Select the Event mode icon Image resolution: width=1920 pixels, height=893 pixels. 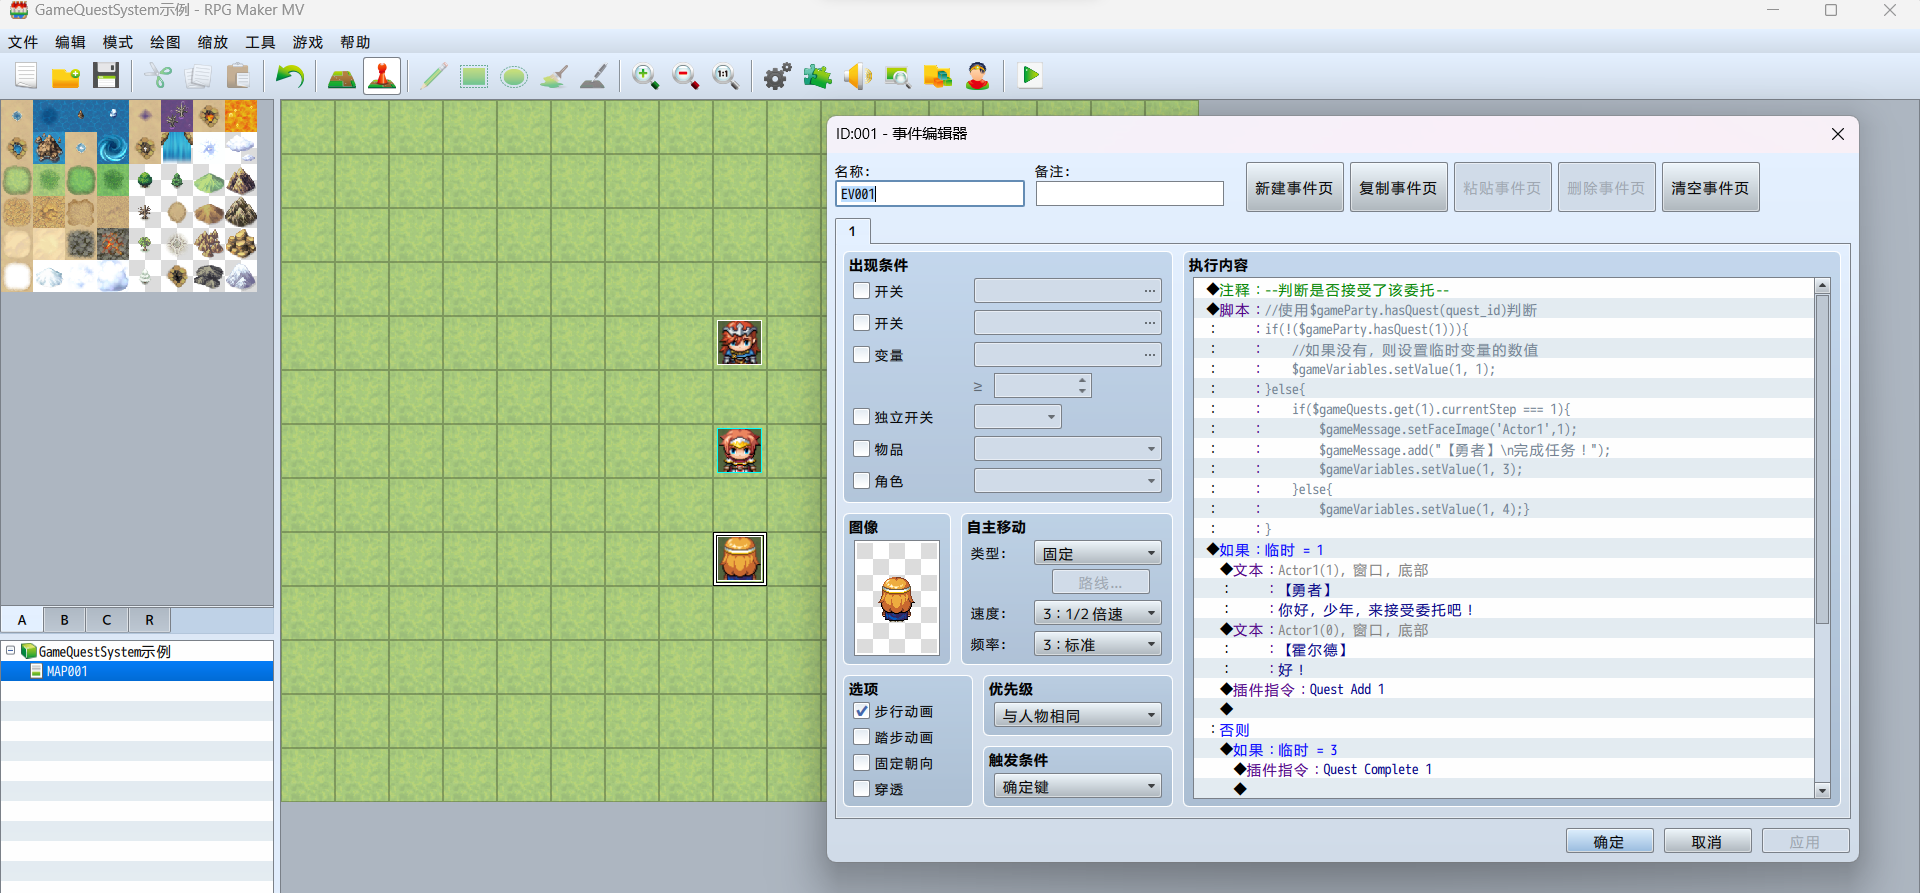(382, 76)
